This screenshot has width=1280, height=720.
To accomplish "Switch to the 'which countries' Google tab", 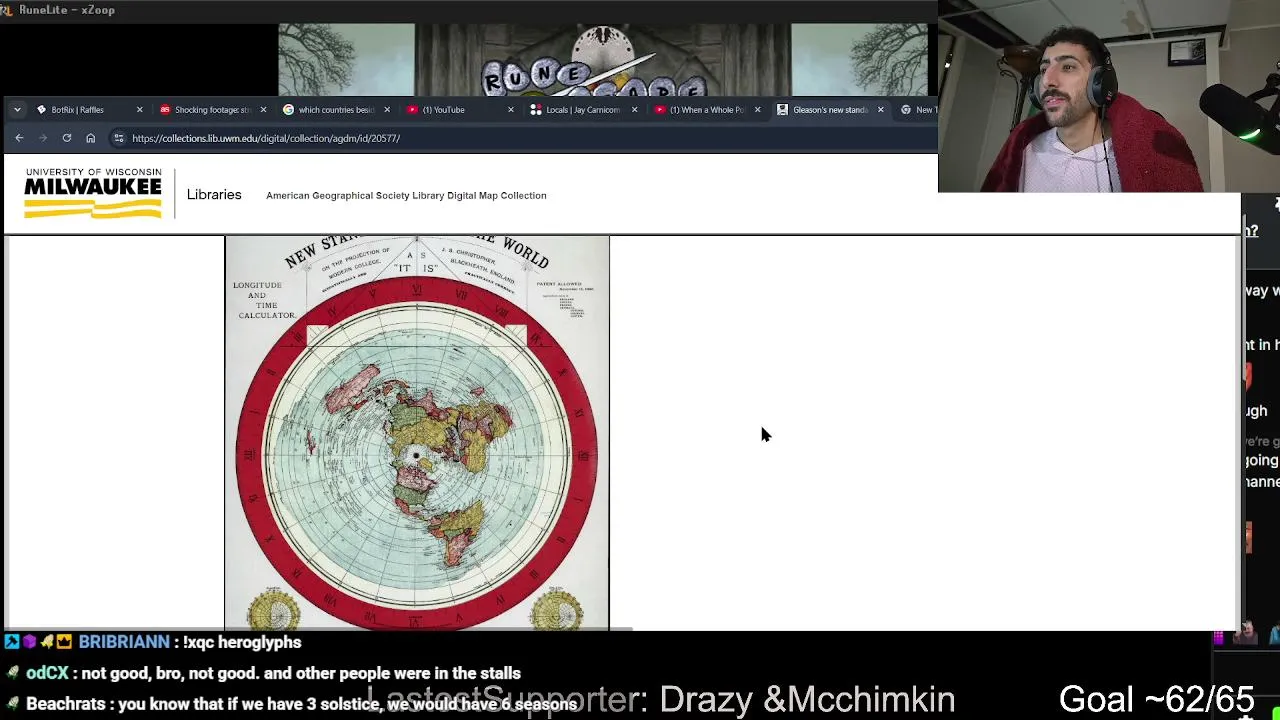I will 336,110.
